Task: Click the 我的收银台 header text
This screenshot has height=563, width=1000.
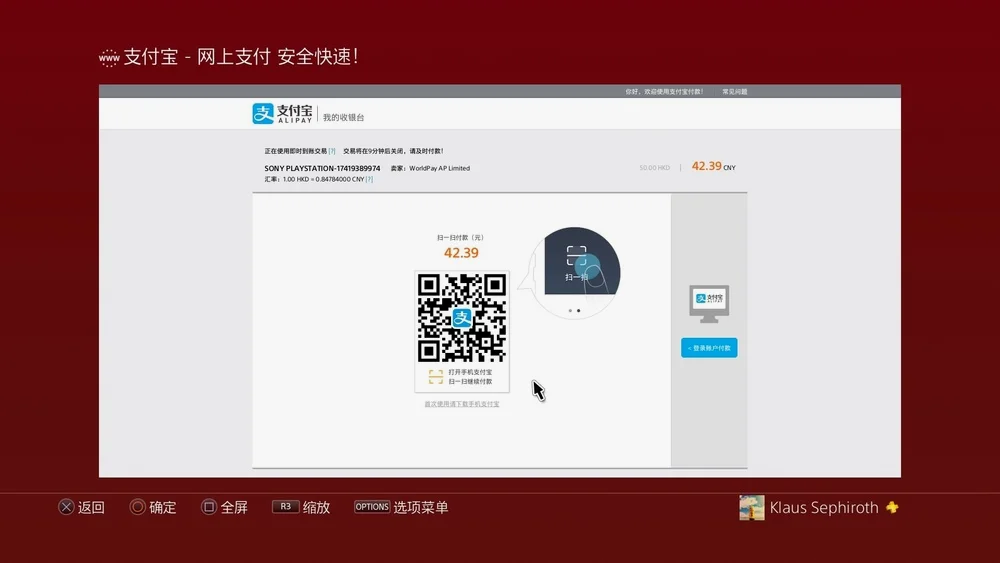Action: [x=343, y=117]
